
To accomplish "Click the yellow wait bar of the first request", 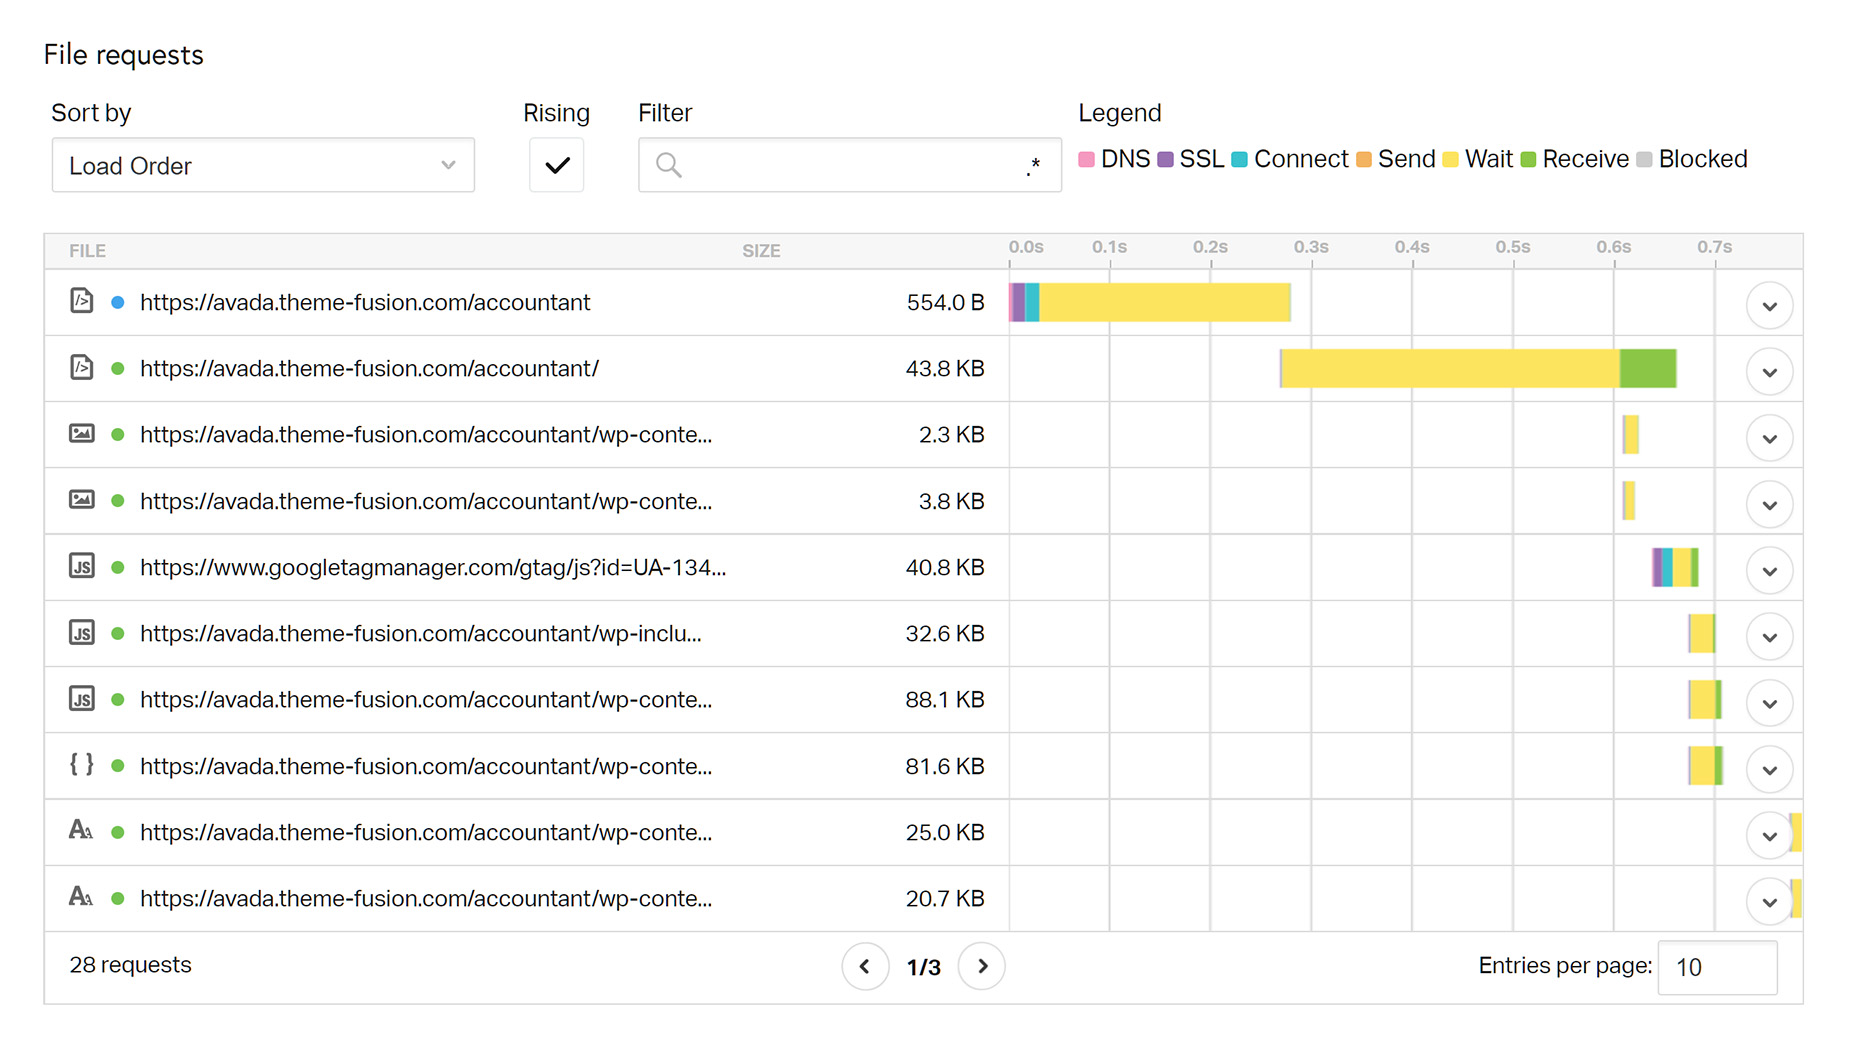I will (x=1165, y=302).
